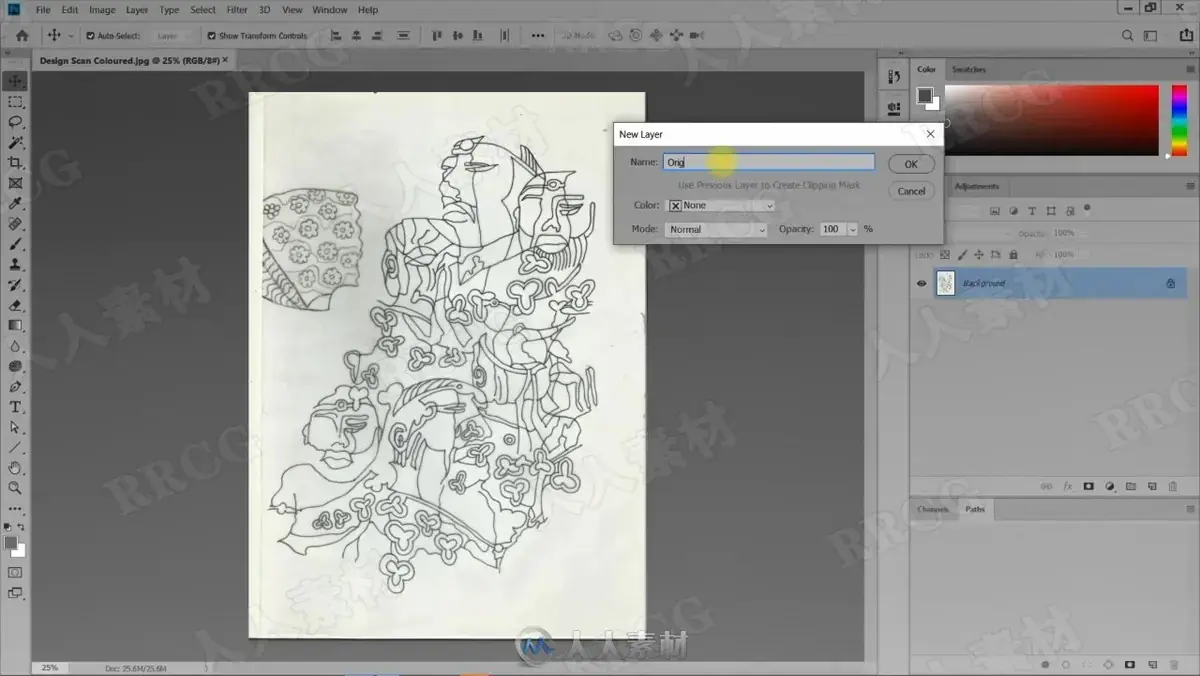This screenshot has width=1200, height=676.
Task: Select the History Brush tool
Action: (x=15, y=285)
